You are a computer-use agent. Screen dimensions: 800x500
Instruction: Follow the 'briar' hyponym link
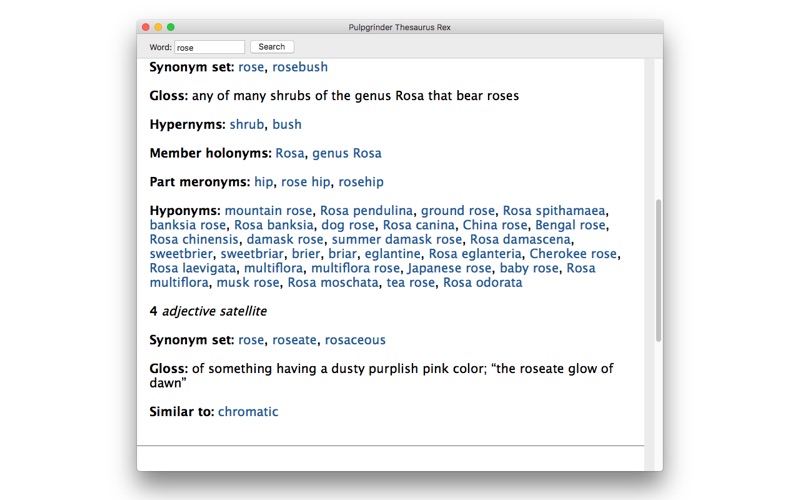tap(342, 254)
